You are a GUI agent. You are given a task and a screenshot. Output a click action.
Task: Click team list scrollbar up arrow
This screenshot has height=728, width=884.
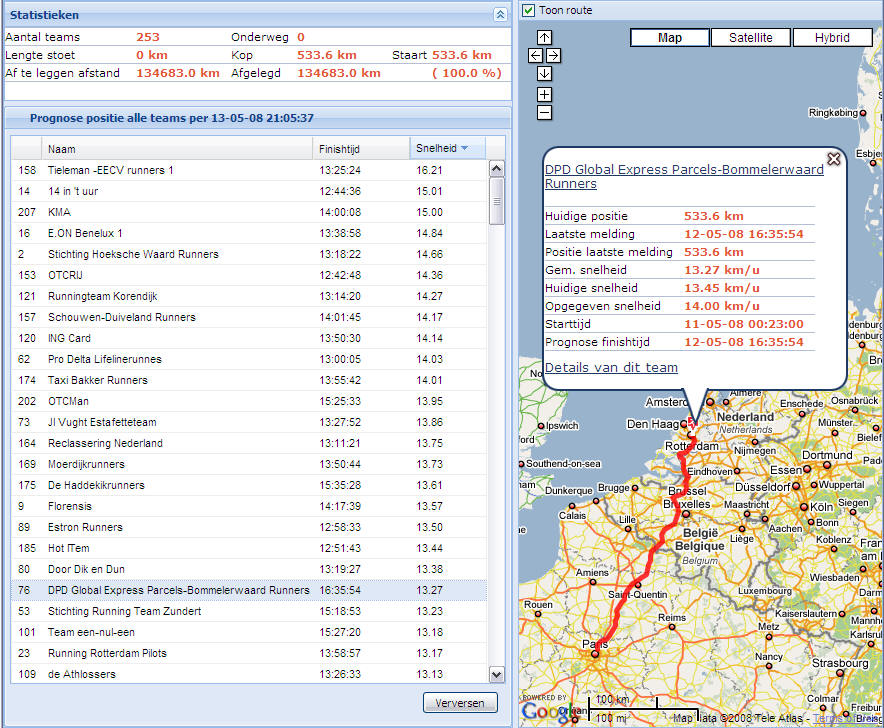(497, 169)
